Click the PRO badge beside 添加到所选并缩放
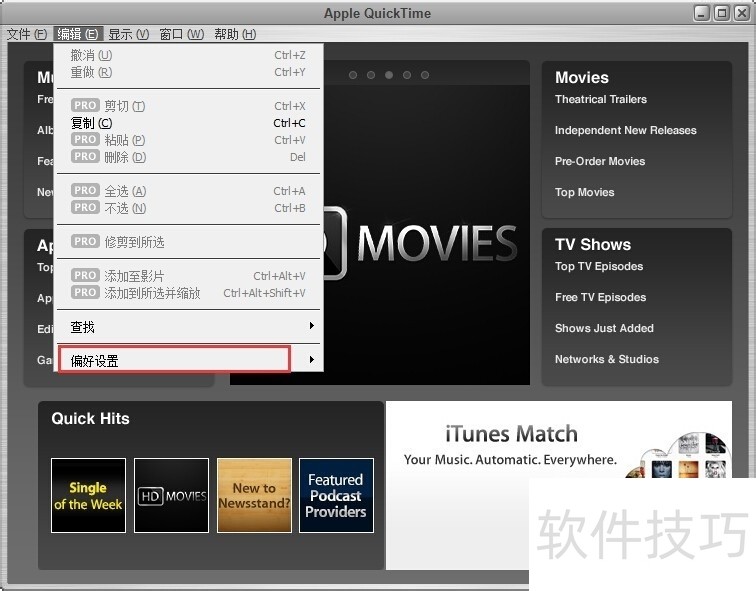Image resolution: width=756 pixels, height=591 pixels. [x=85, y=292]
